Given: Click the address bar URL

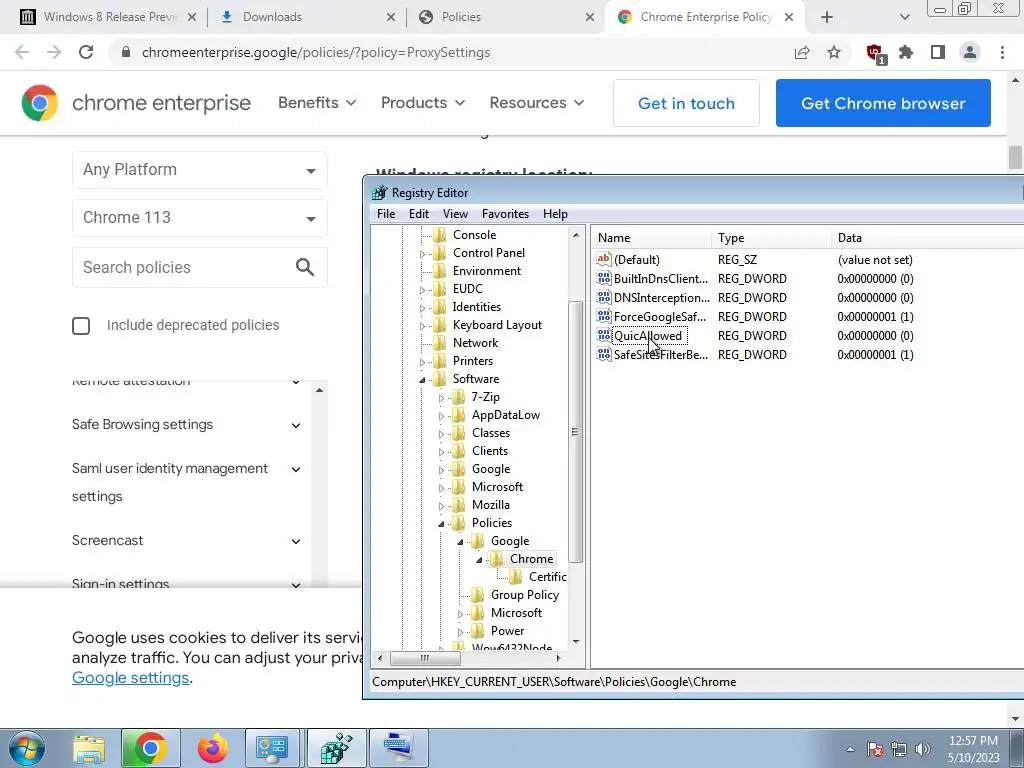Looking at the screenshot, I should point(316,52).
